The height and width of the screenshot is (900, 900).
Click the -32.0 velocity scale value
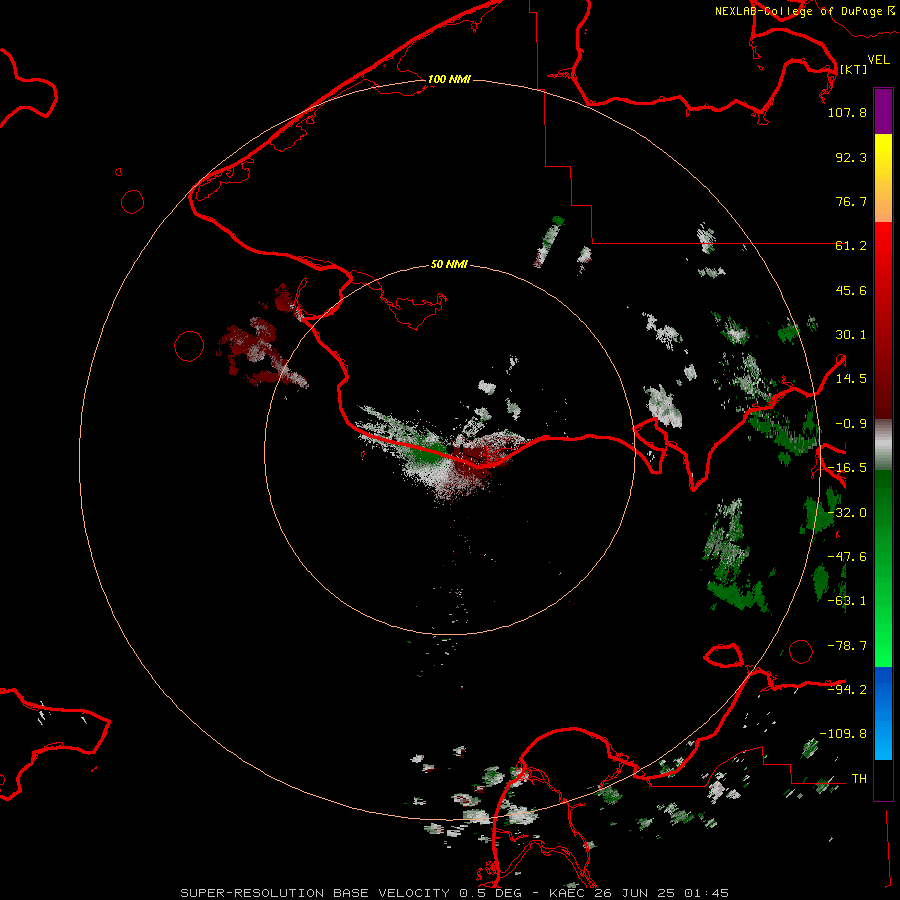pyautogui.click(x=847, y=513)
